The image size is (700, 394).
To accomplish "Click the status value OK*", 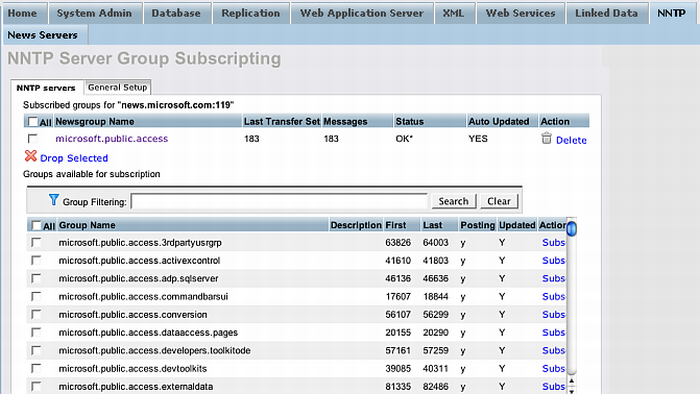I will [x=404, y=139].
